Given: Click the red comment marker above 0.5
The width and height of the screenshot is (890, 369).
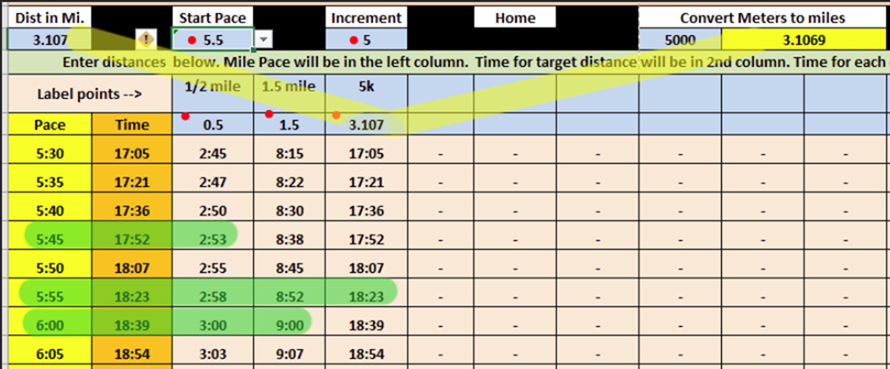Looking at the screenshot, I should click(185, 116).
